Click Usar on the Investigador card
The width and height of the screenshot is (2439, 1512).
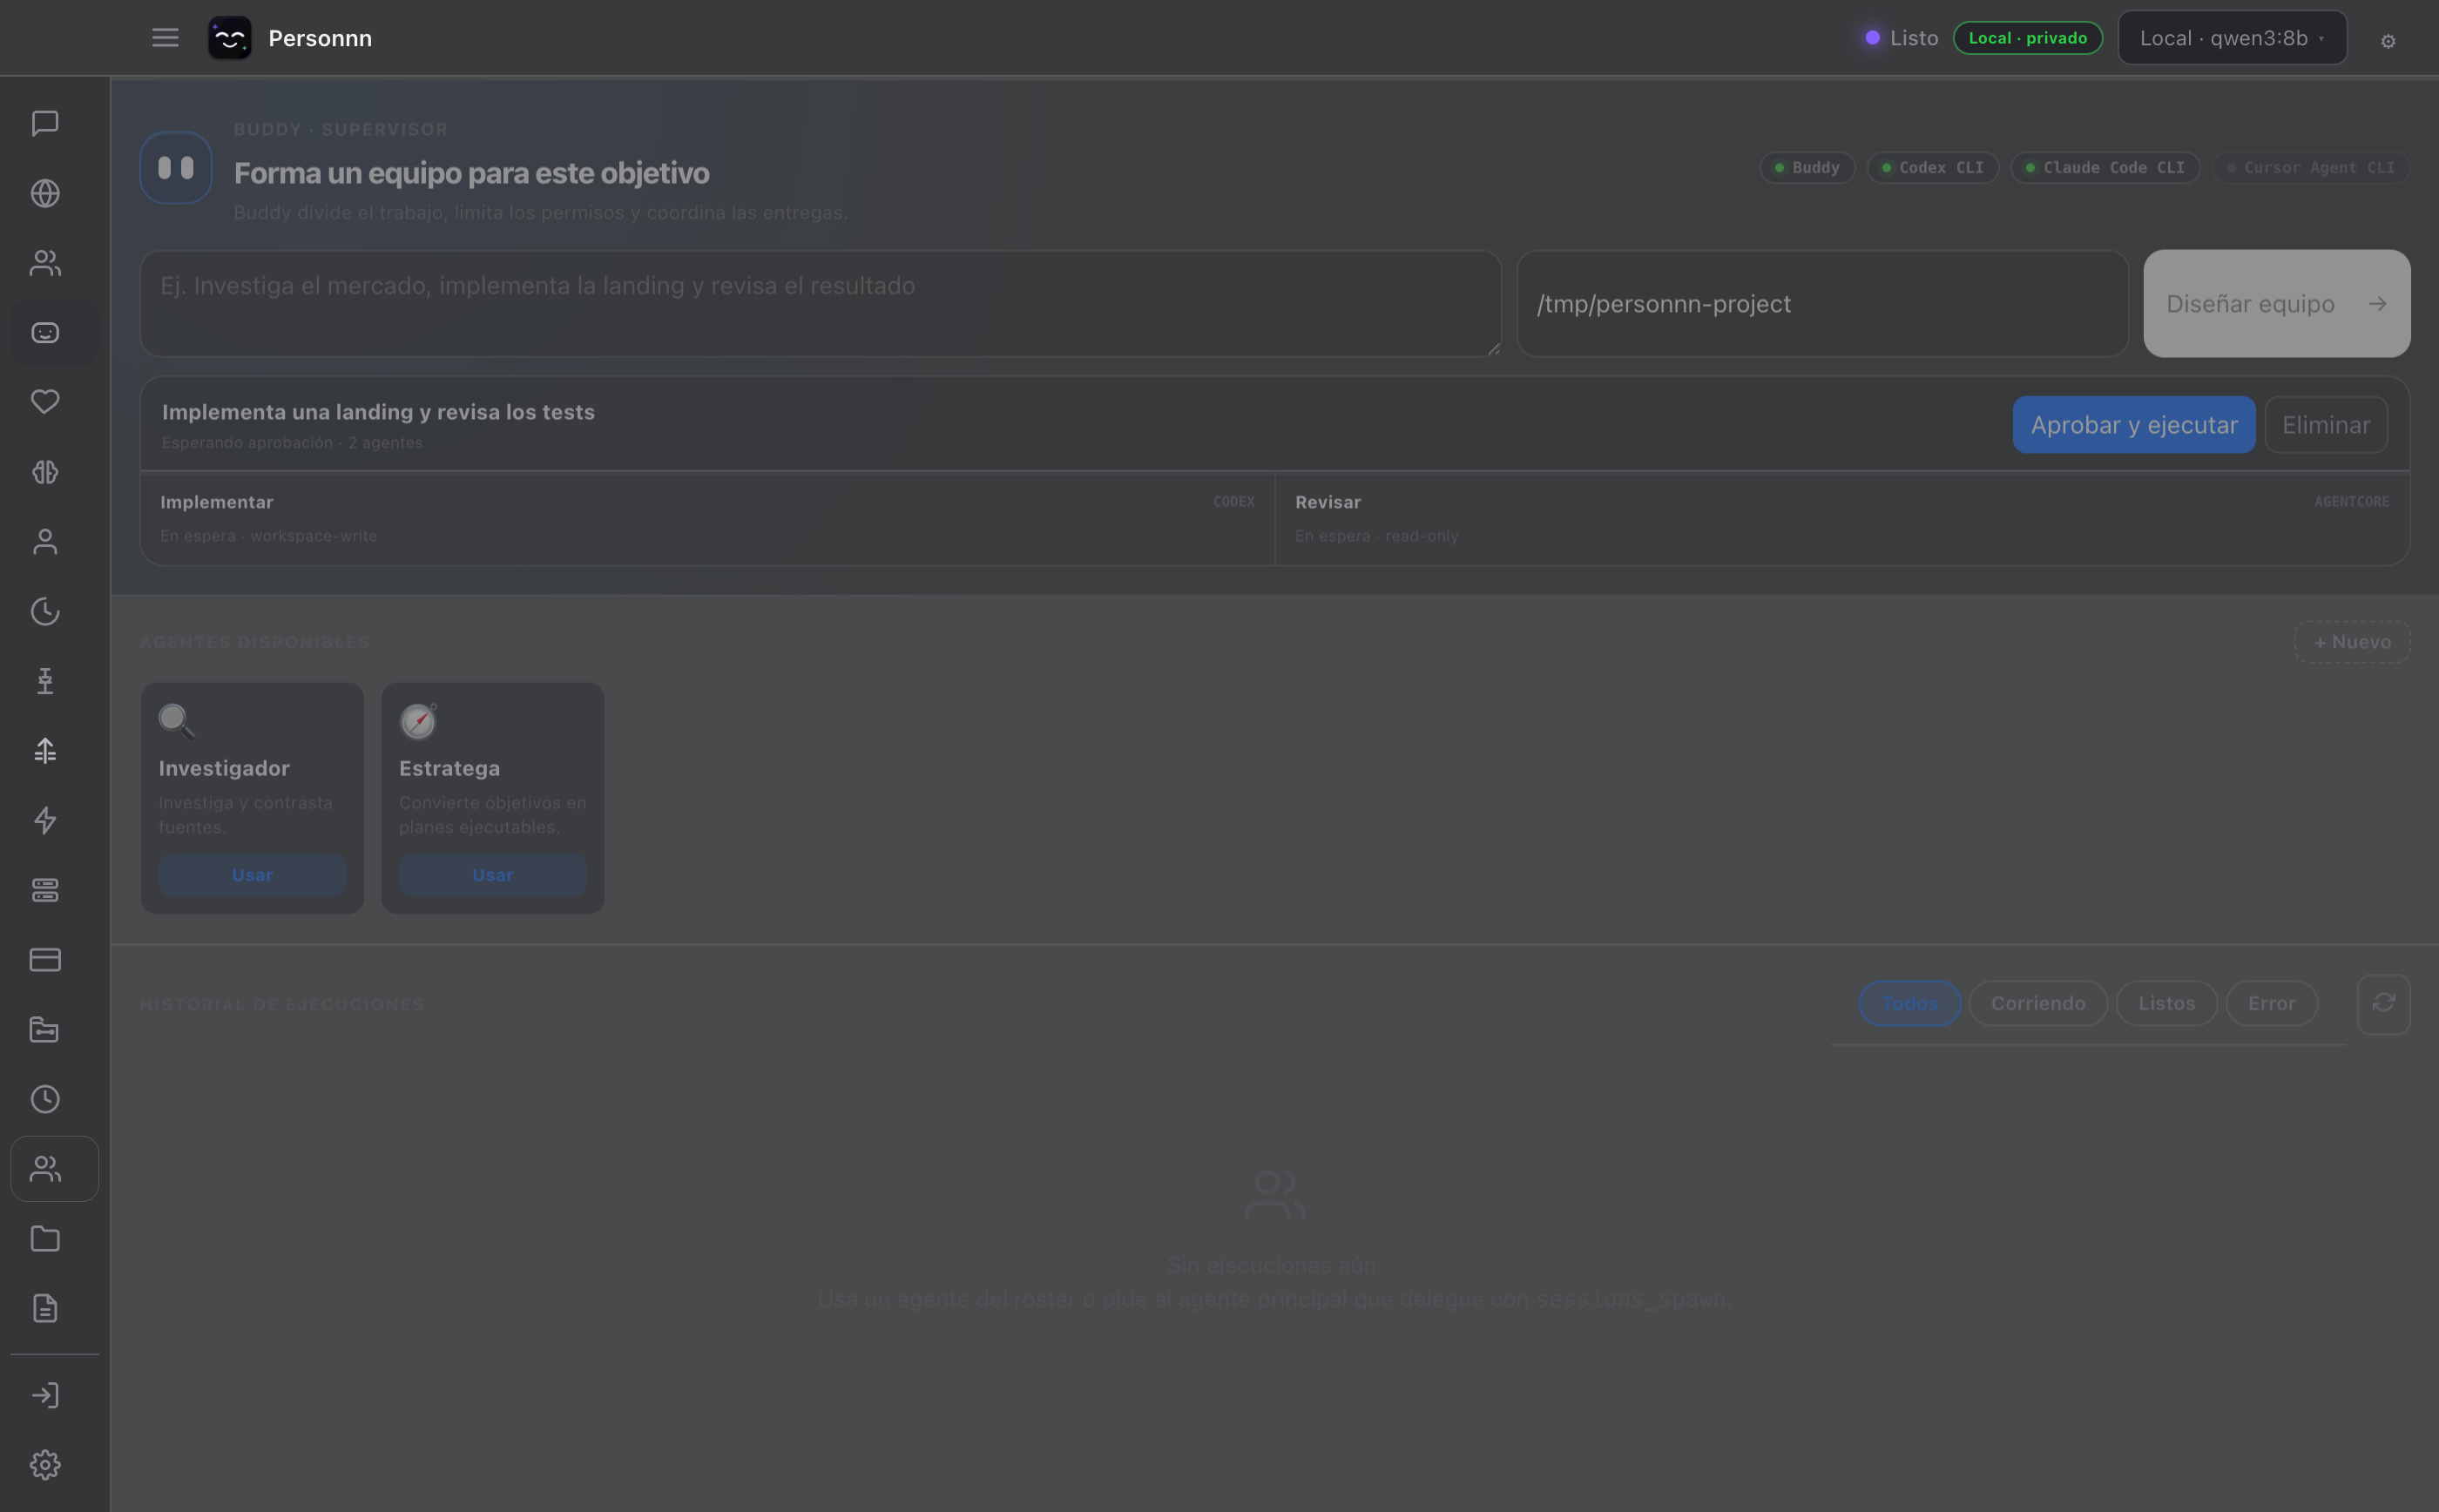pyautogui.click(x=252, y=875)
